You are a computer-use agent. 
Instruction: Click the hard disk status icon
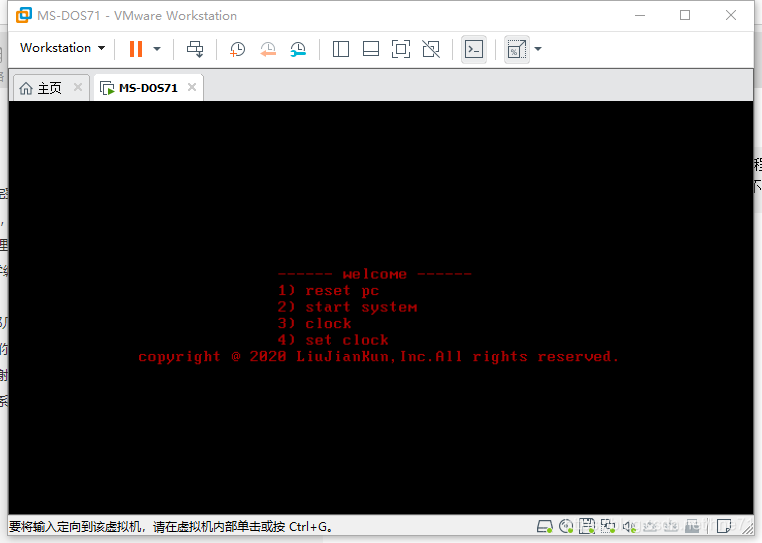pyautogui.click(x=544, y=526)
